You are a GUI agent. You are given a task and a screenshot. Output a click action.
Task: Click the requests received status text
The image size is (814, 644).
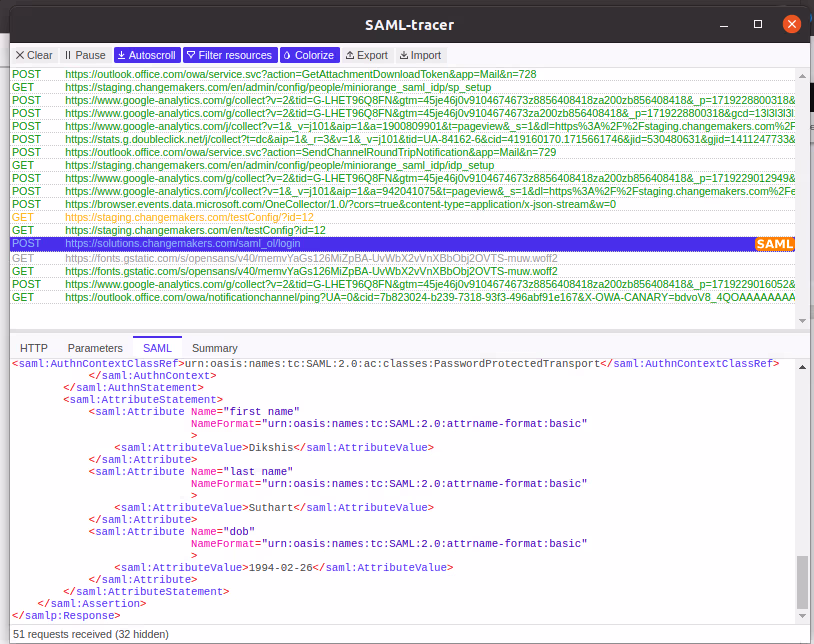coord(91,634)
